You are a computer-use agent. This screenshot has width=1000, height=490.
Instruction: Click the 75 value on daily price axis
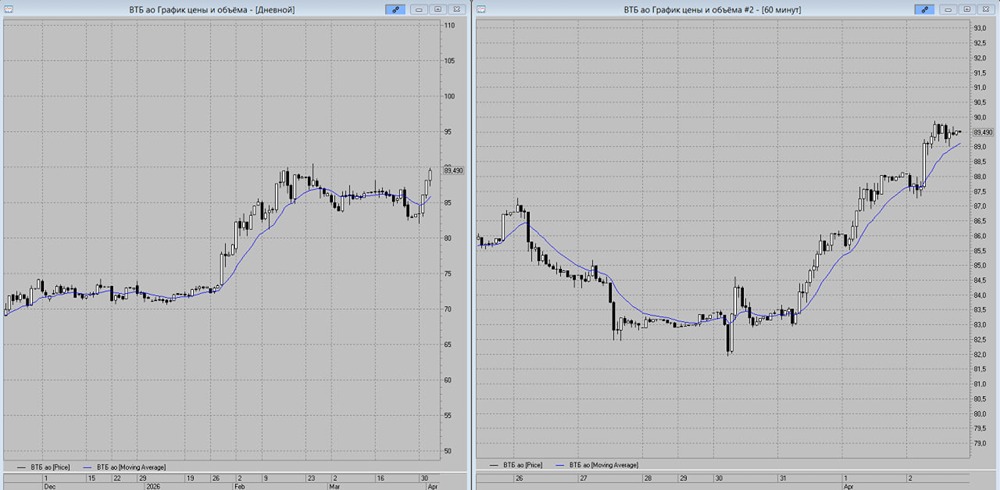(x=448, y=274)
